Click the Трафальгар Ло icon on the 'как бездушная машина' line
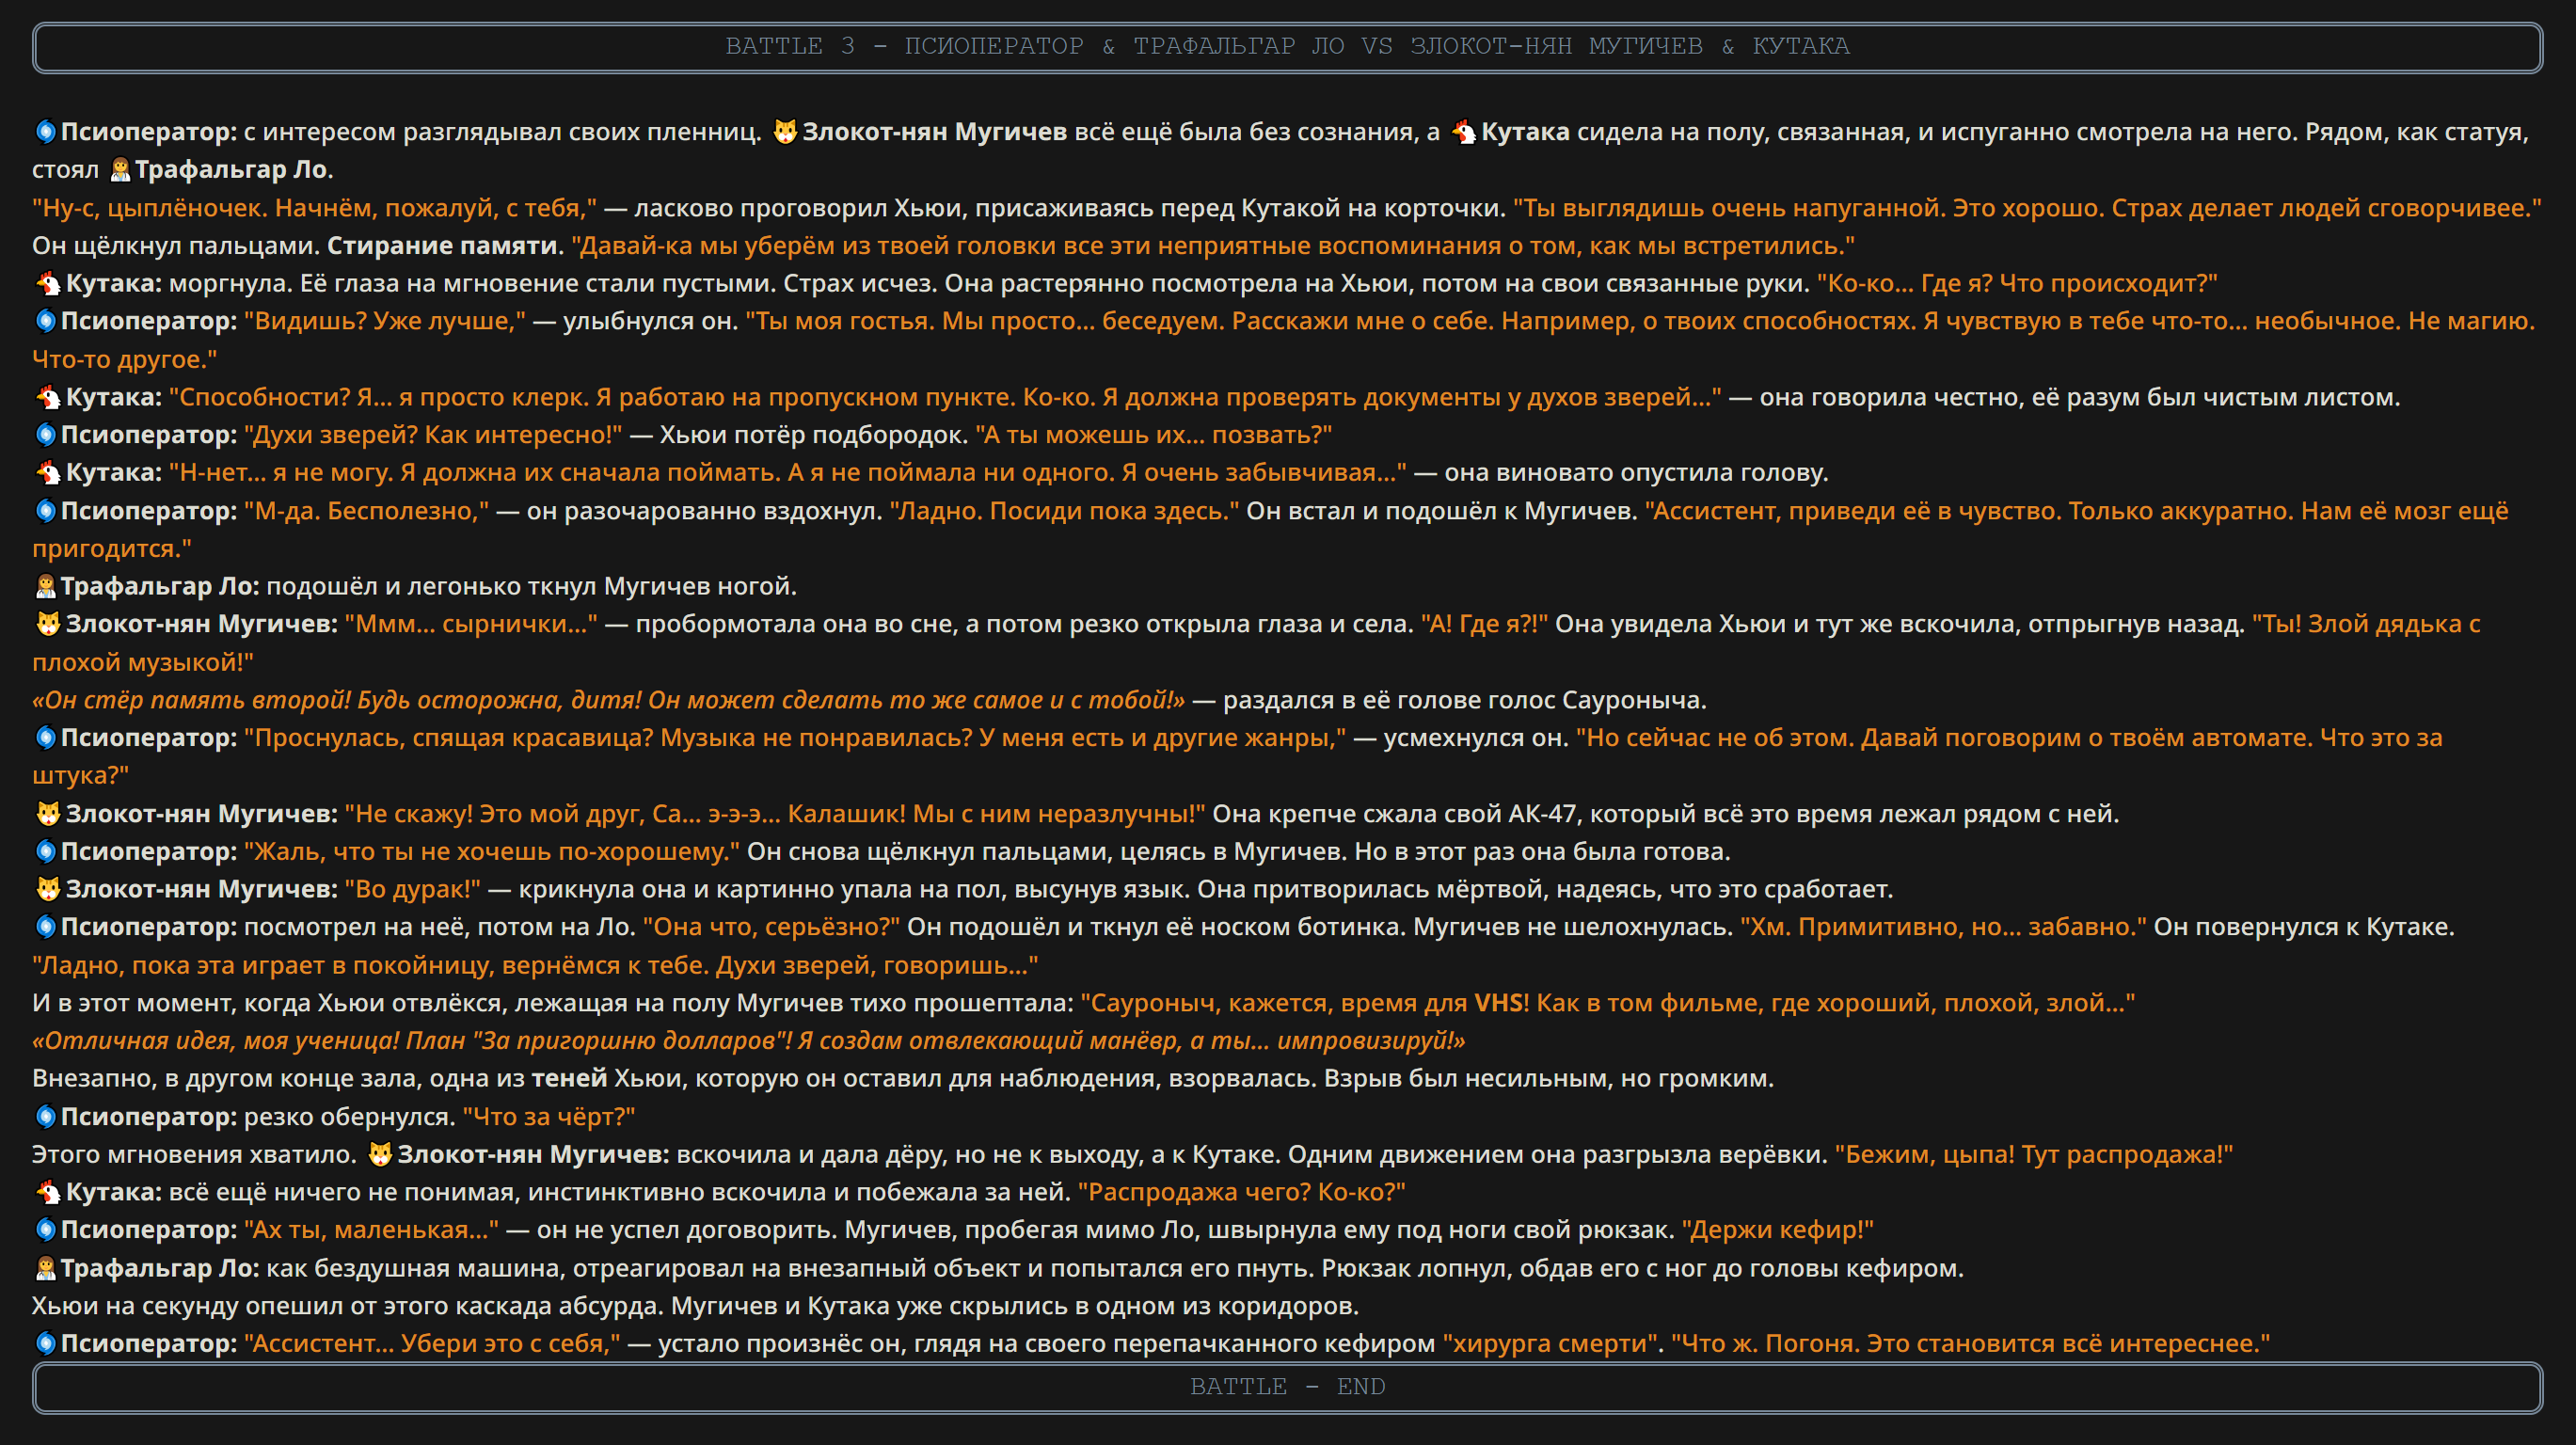2576x1445 pixels. 46,1268
